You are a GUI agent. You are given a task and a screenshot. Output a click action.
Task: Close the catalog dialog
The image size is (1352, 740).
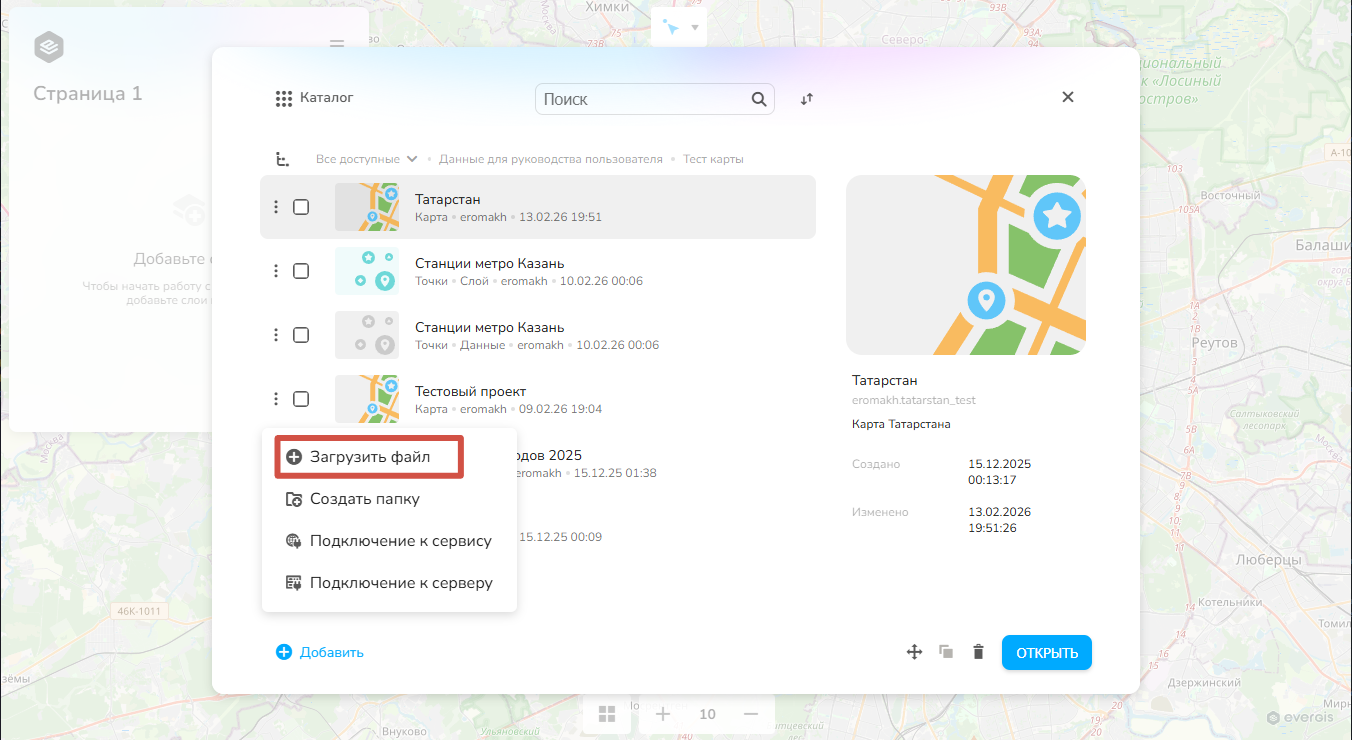[1068, 97]
